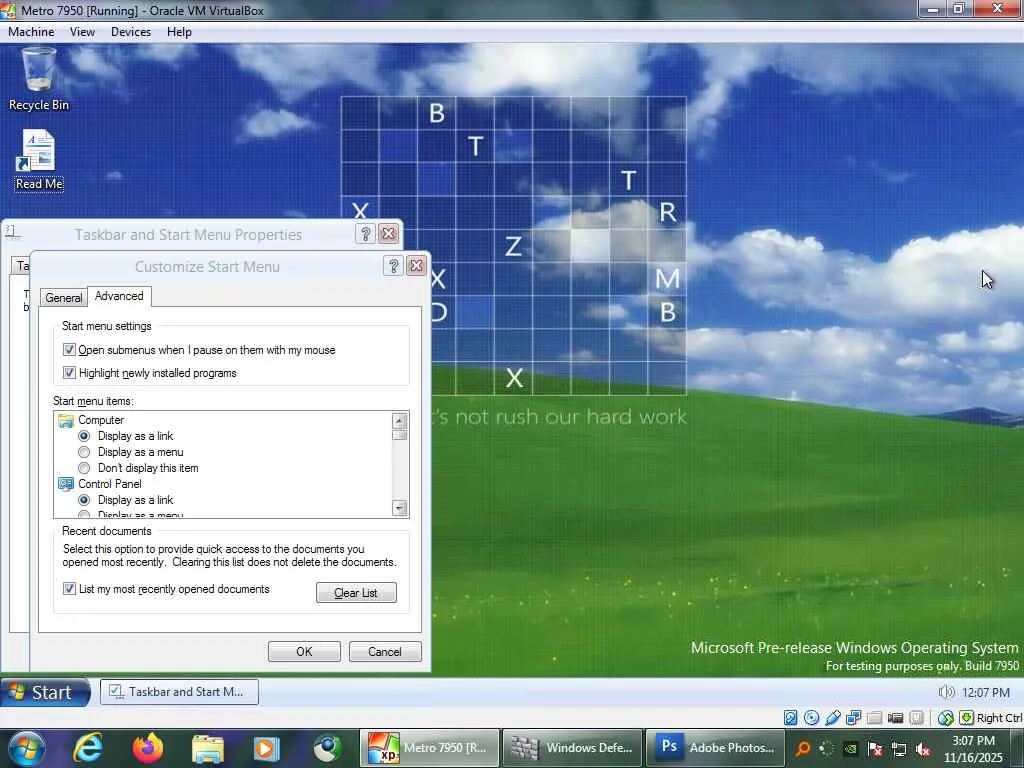This screenshot has height=768, width=1024.
Task: Click the list scroll up arrow
Action: (x=400, y=421)
